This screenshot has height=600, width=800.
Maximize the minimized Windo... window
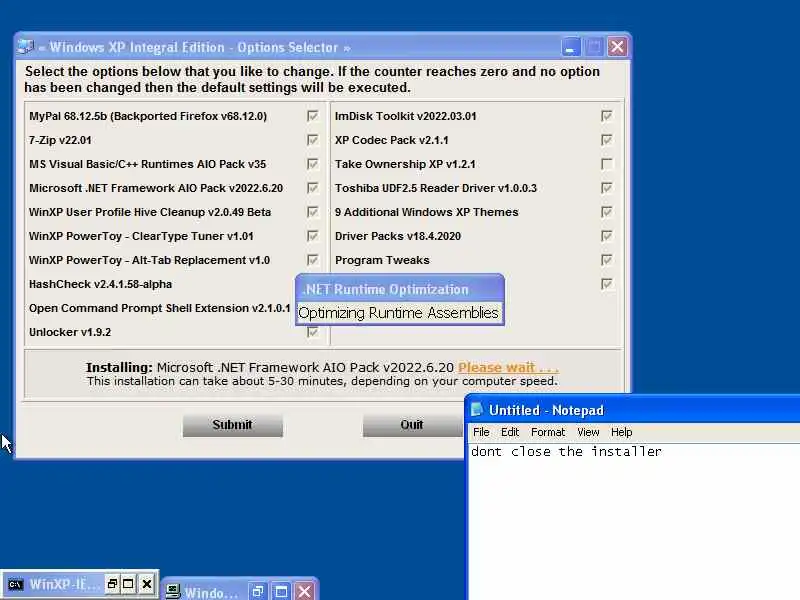click(x=281, y=592)
